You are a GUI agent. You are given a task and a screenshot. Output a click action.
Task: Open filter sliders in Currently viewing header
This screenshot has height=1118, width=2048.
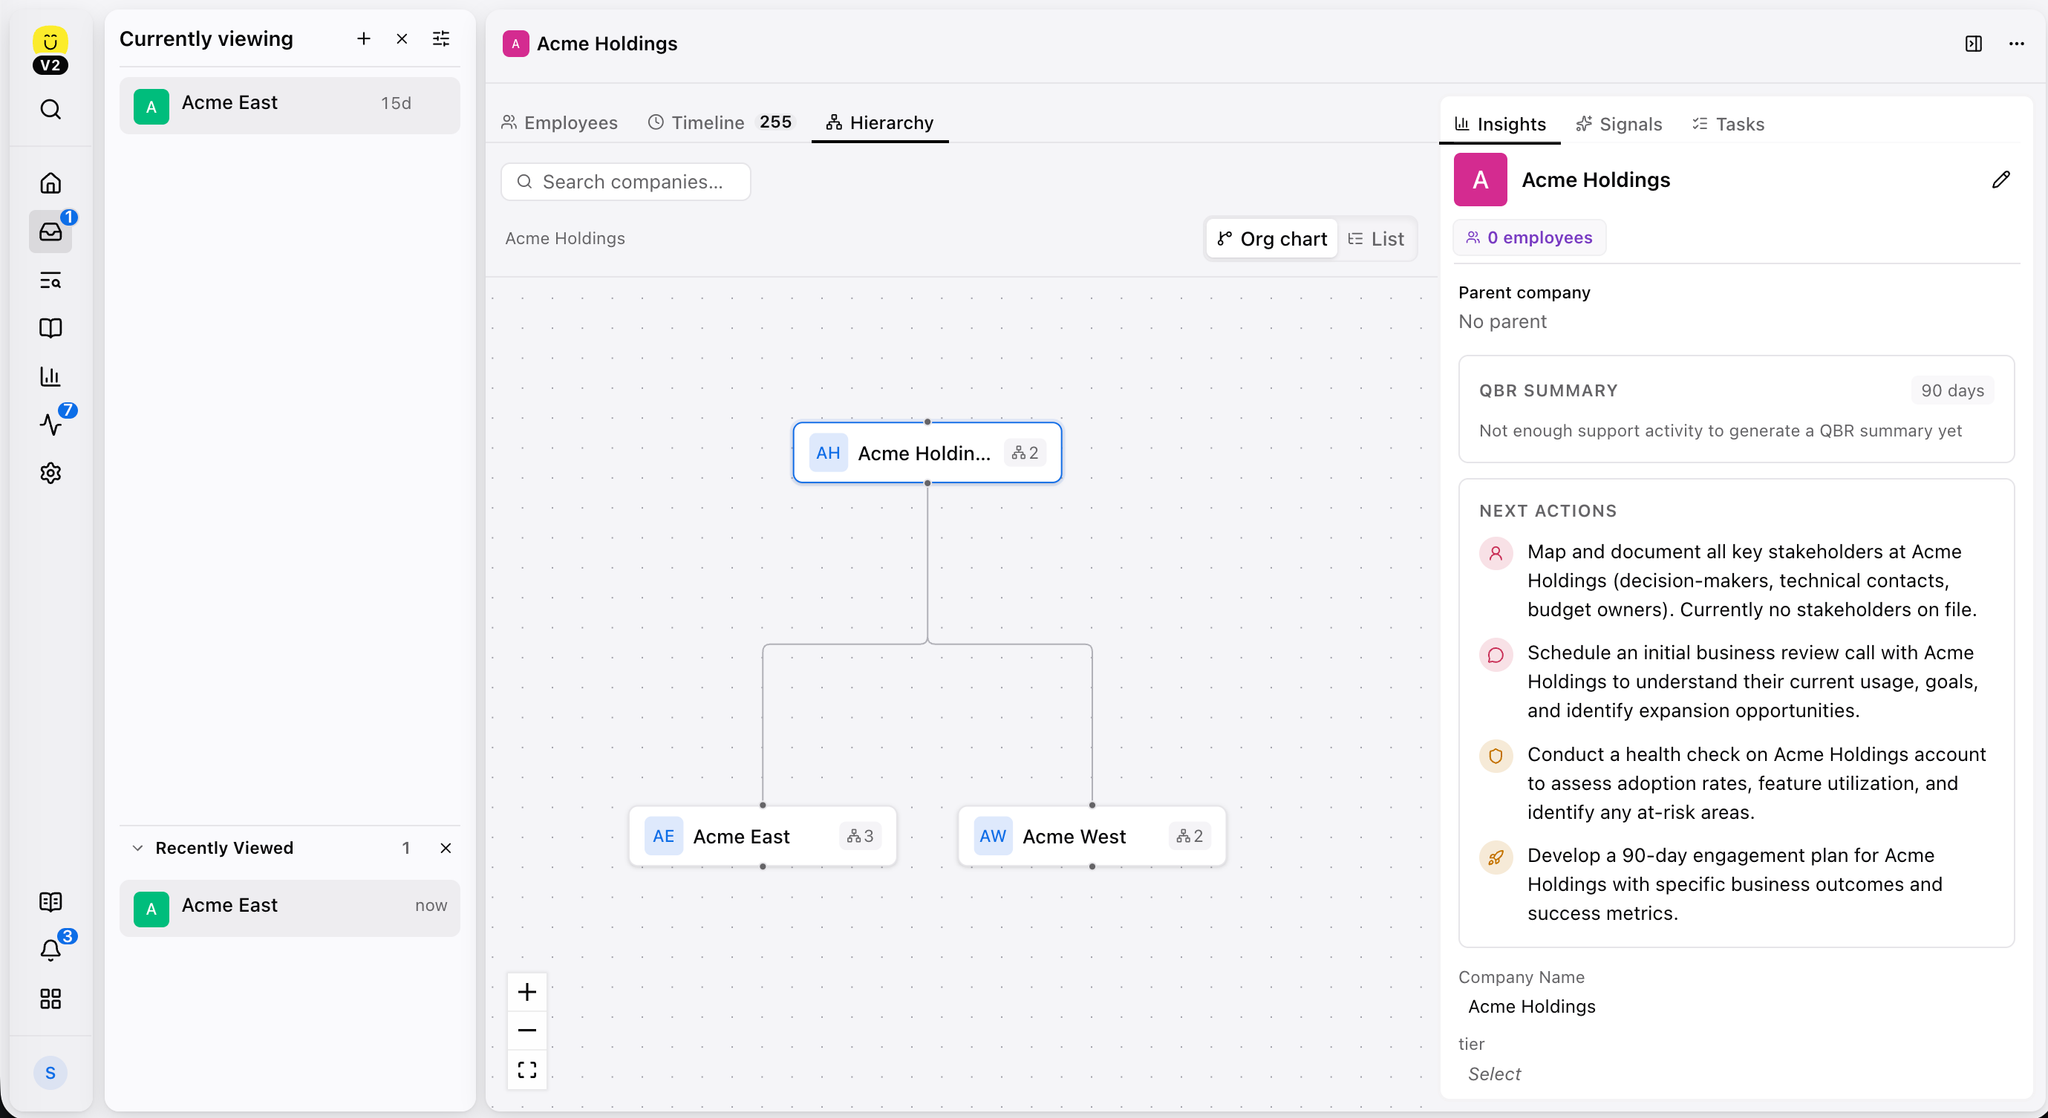tap(441, 39)
